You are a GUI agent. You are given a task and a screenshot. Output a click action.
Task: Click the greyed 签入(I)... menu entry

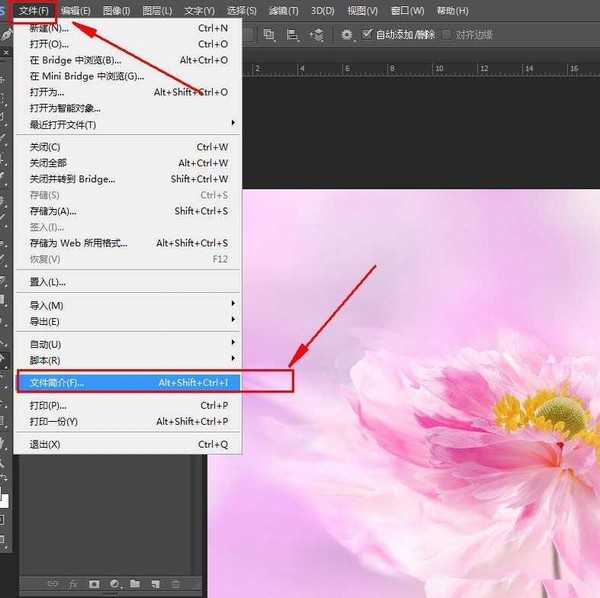pyautogui.click(x=128, y=227)
